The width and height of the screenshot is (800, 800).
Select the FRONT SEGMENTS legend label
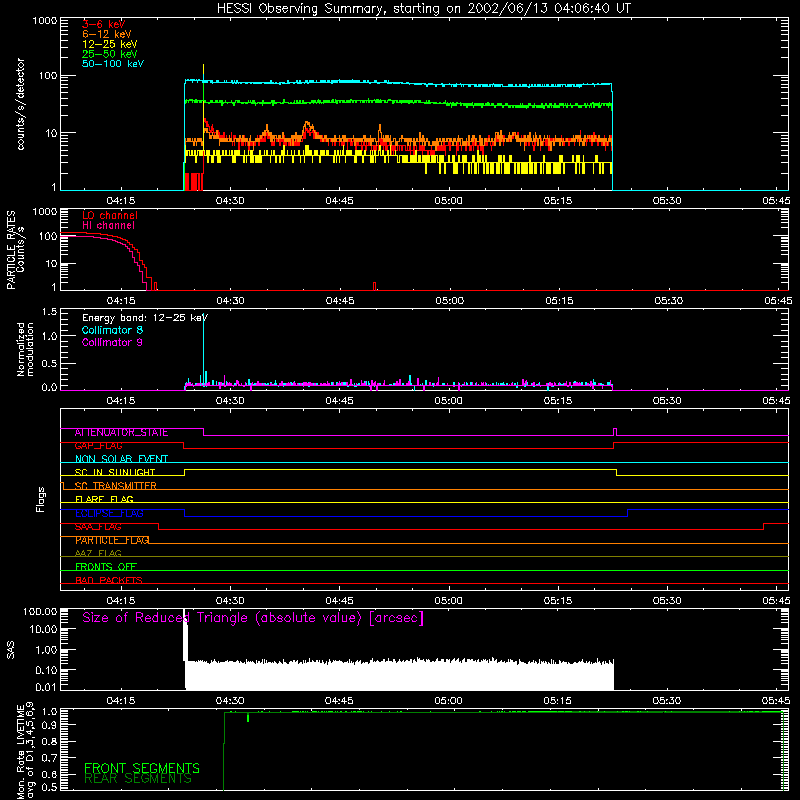(x=142, y=768)
